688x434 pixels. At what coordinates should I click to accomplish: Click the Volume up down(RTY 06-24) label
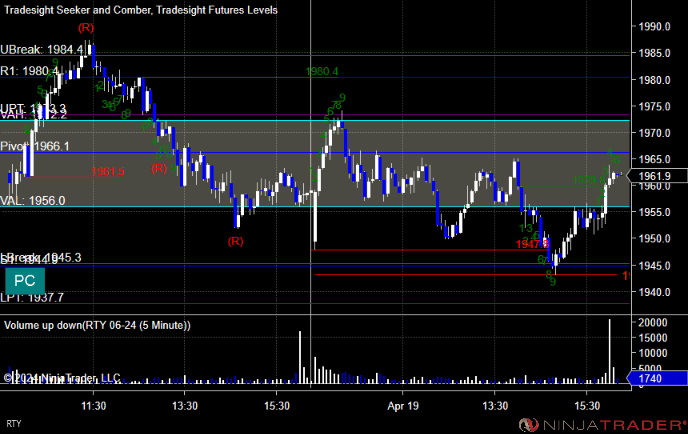[97, 325]
